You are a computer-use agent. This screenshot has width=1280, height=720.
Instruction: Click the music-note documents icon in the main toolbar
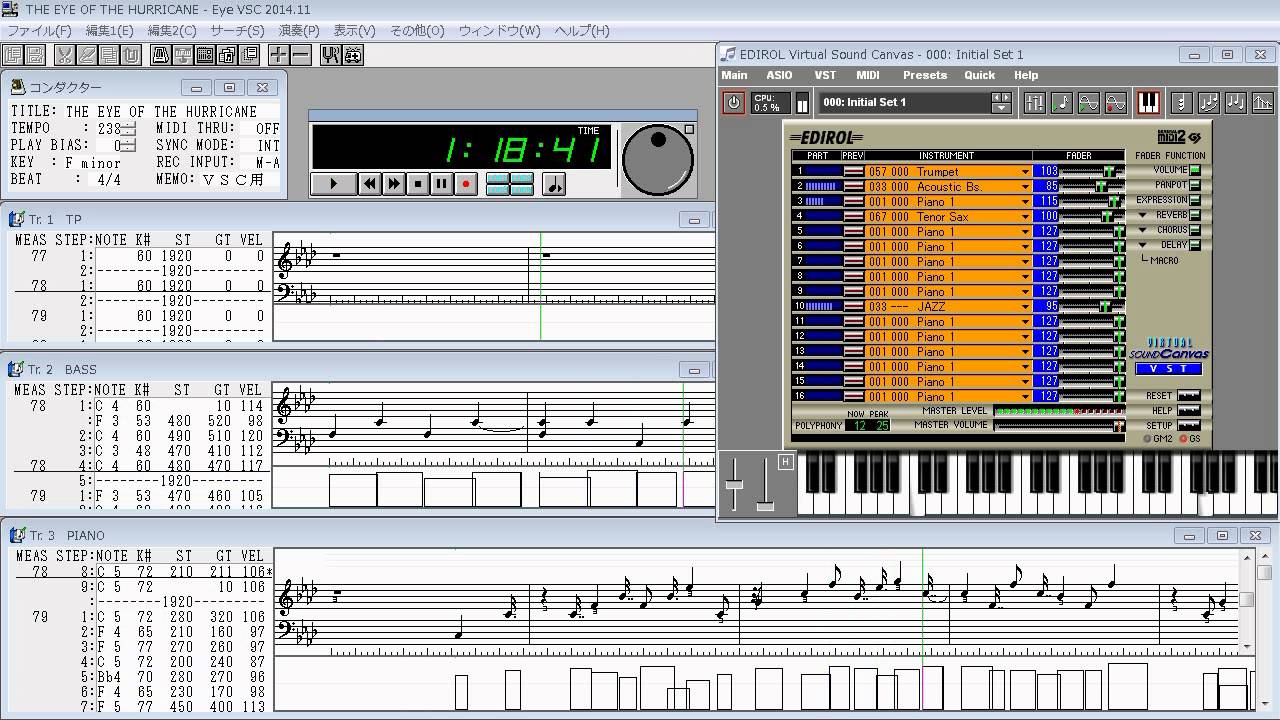point(227,55)
